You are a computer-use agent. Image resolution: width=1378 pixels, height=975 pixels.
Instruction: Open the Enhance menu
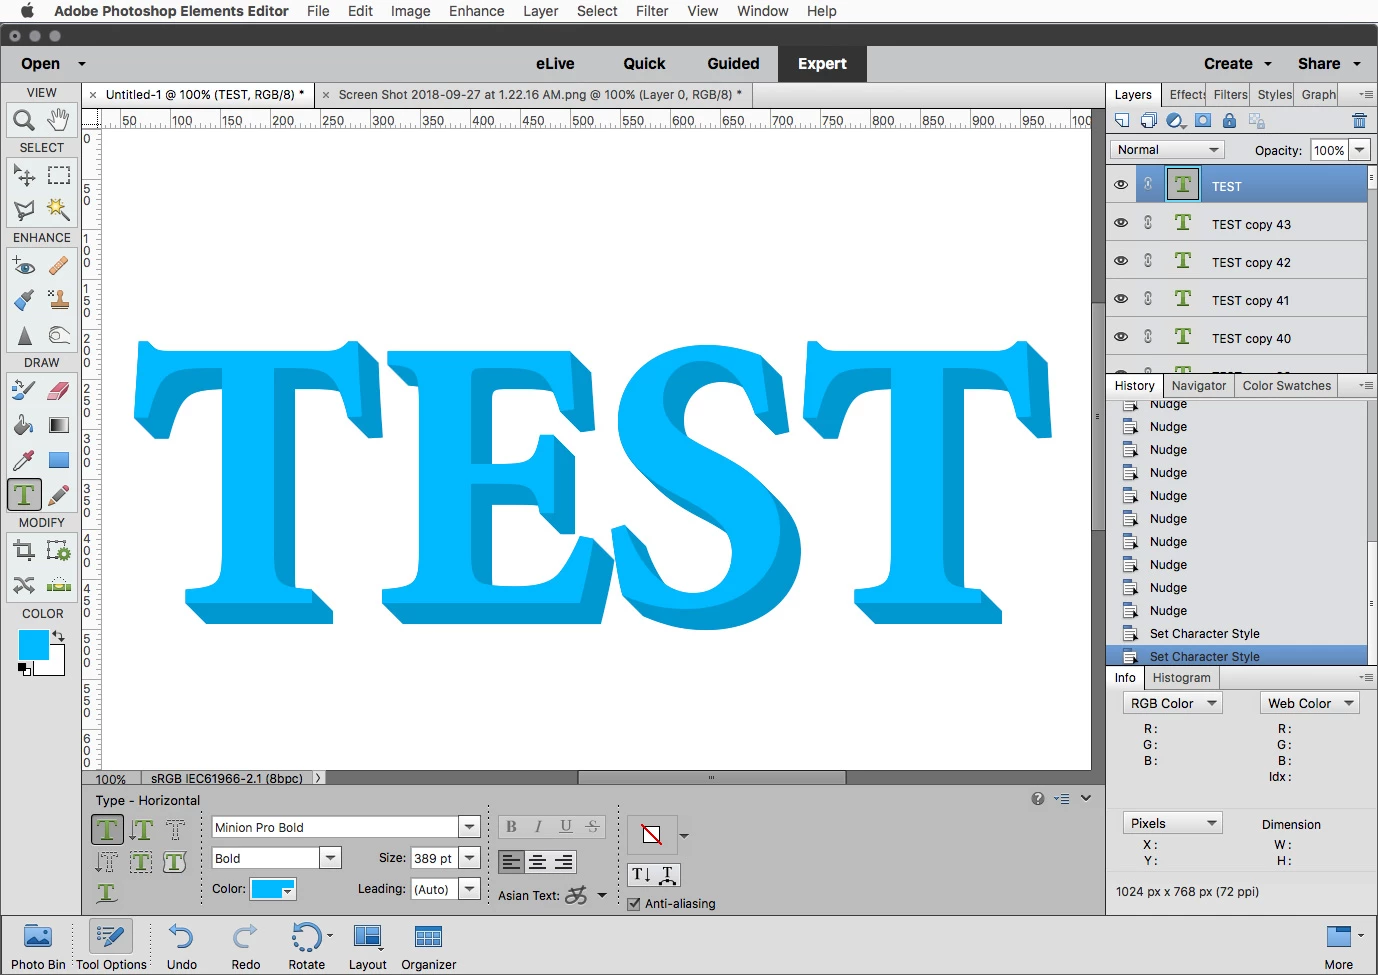click(476, 11)
